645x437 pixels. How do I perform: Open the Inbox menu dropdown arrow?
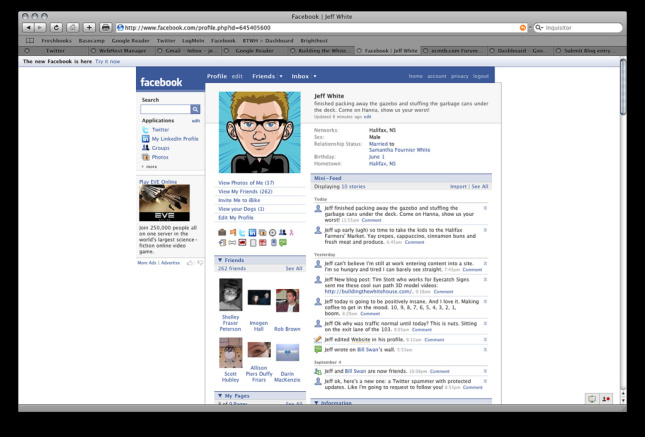(315, 76)
